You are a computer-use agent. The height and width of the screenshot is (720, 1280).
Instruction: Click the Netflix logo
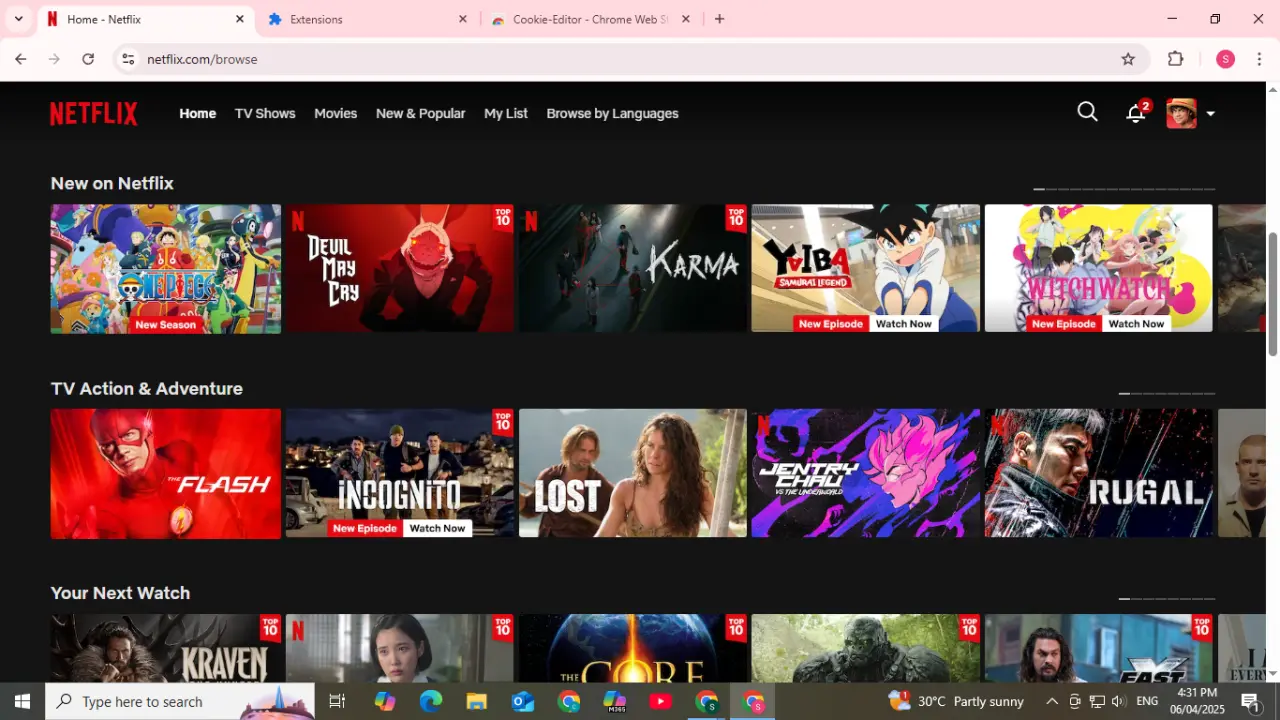tap(94, 113)
